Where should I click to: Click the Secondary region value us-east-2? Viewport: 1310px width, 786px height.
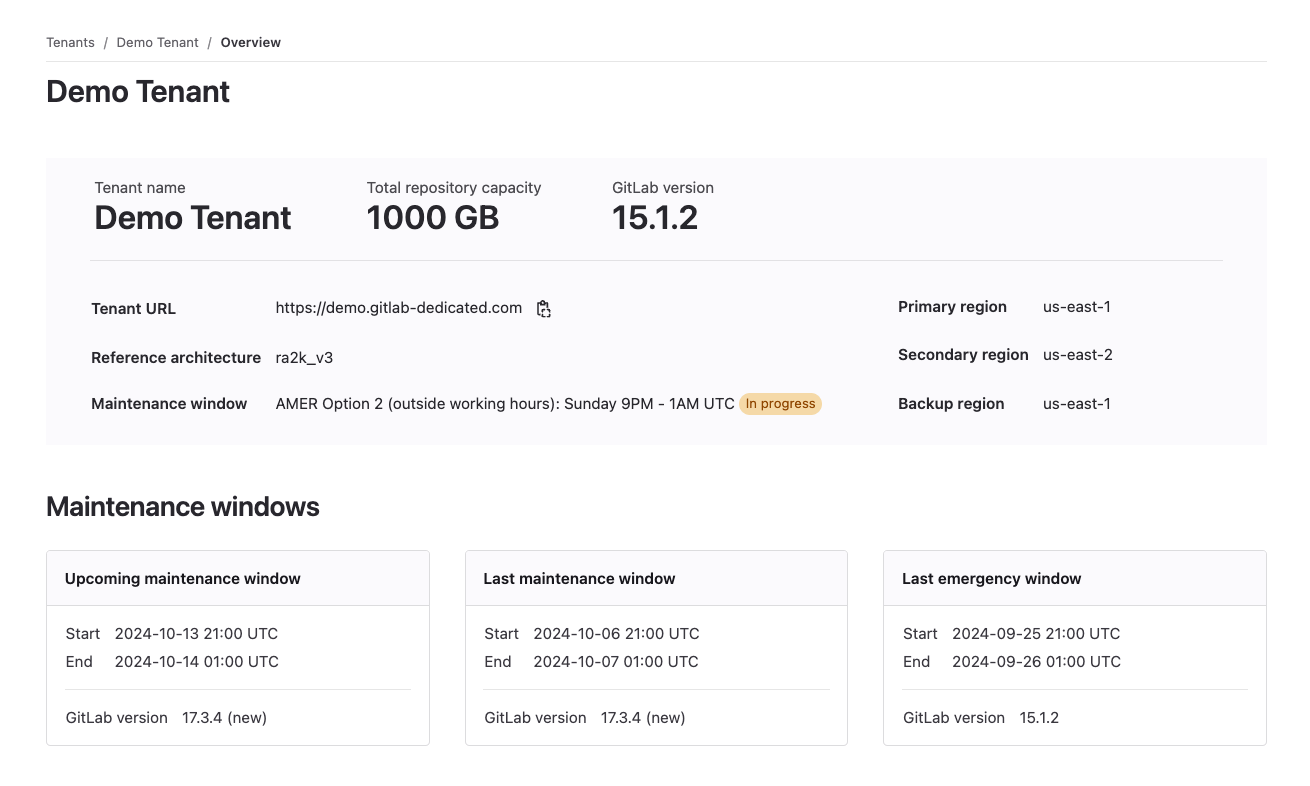pyautogui.click(x=1076, y=355)
